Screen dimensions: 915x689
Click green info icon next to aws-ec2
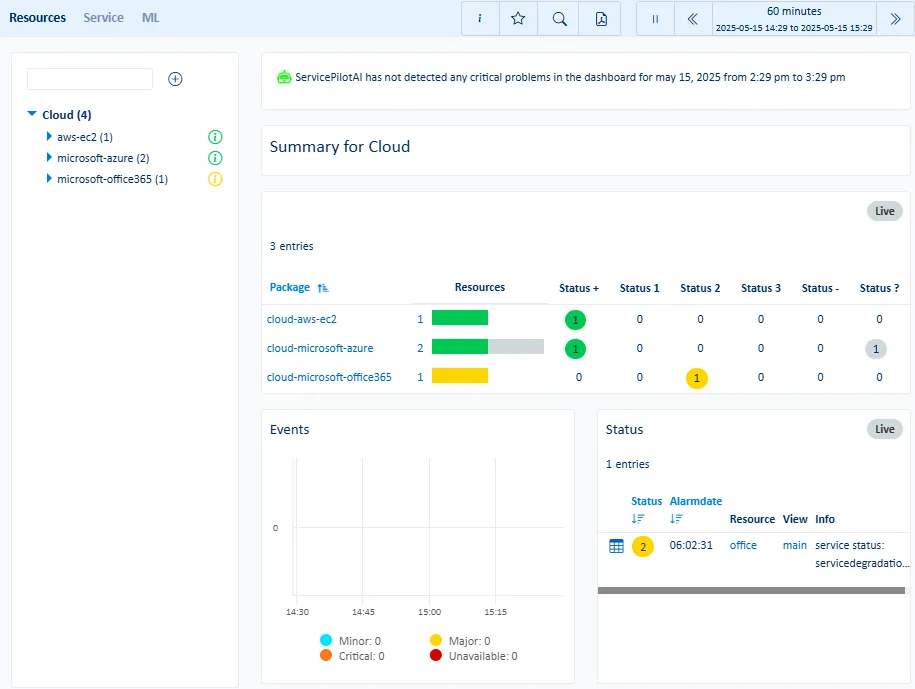[x=214, y=137]
